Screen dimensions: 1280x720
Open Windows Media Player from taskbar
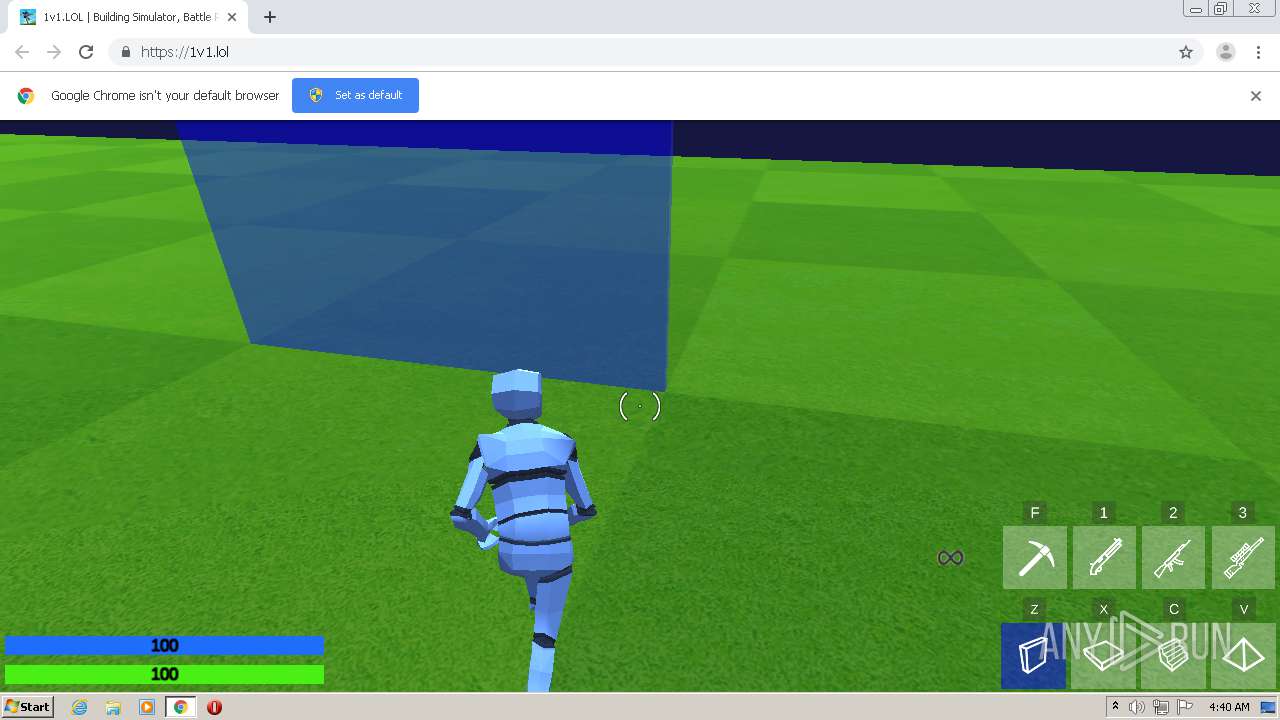click(147, 707)
